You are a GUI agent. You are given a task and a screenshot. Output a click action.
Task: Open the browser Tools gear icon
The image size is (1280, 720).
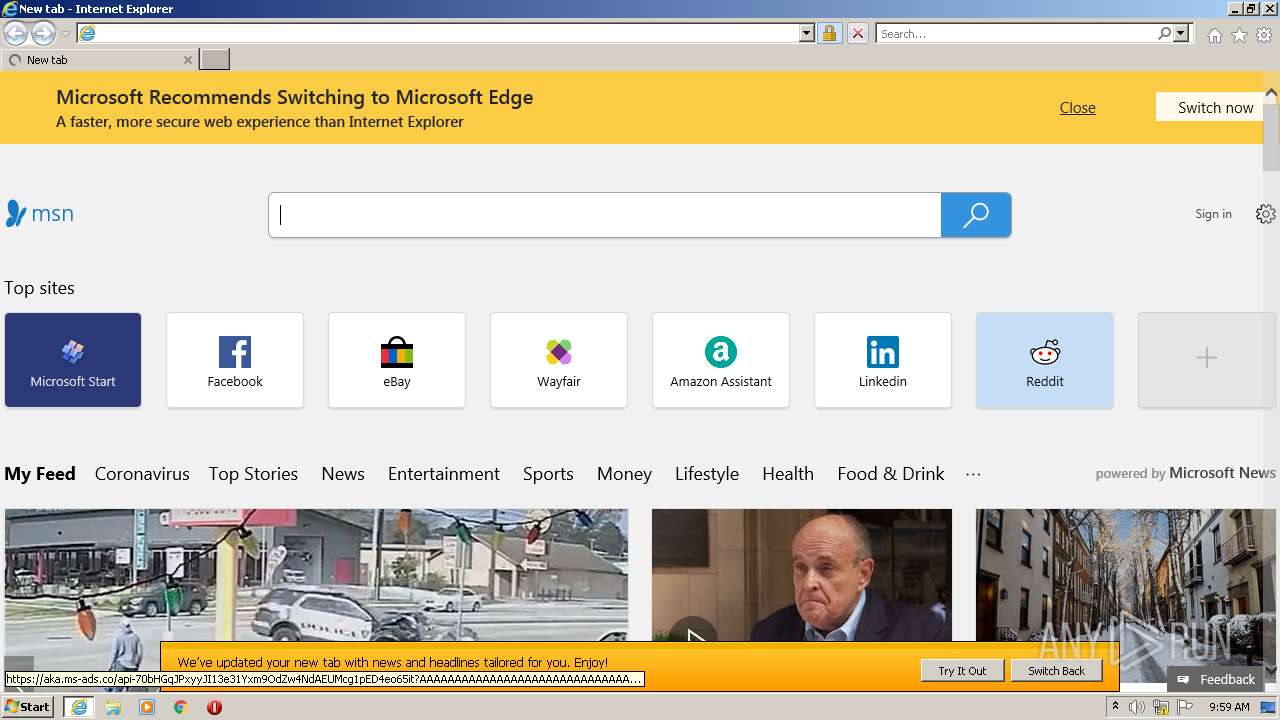[x=1264, y=35]
